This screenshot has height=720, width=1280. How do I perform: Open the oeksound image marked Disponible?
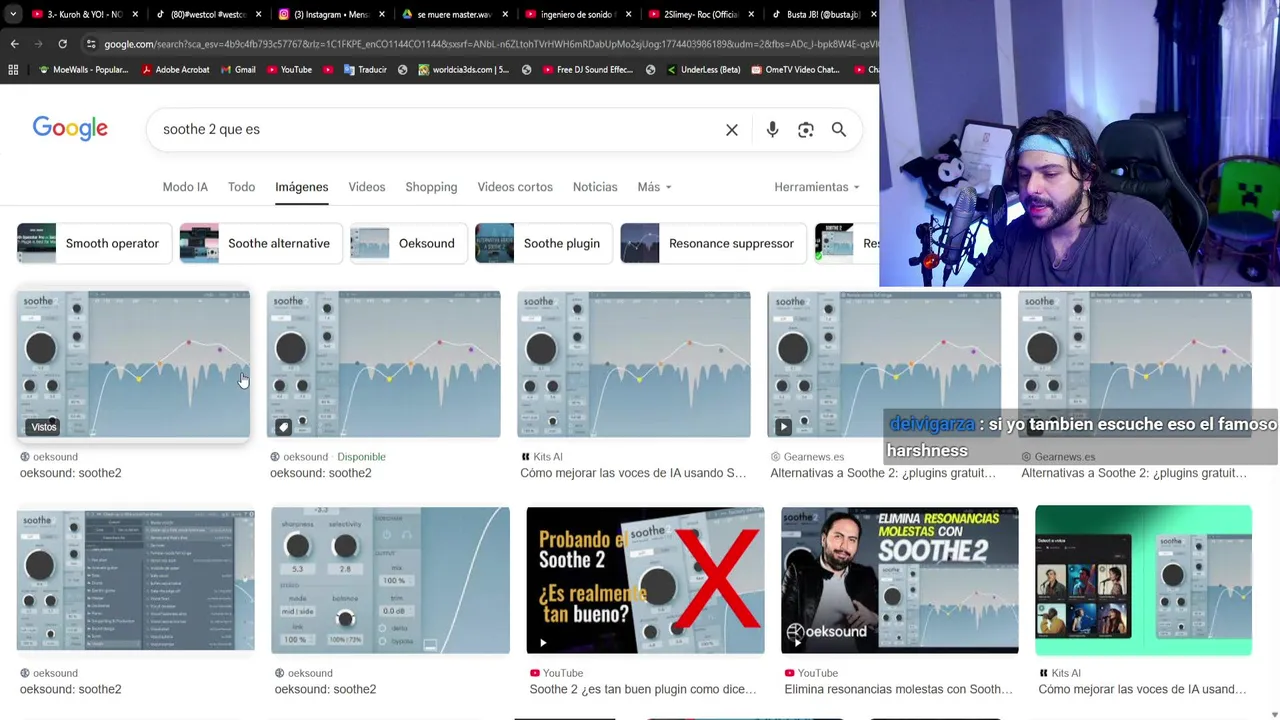pyautogui.click(x=383, y=364)
